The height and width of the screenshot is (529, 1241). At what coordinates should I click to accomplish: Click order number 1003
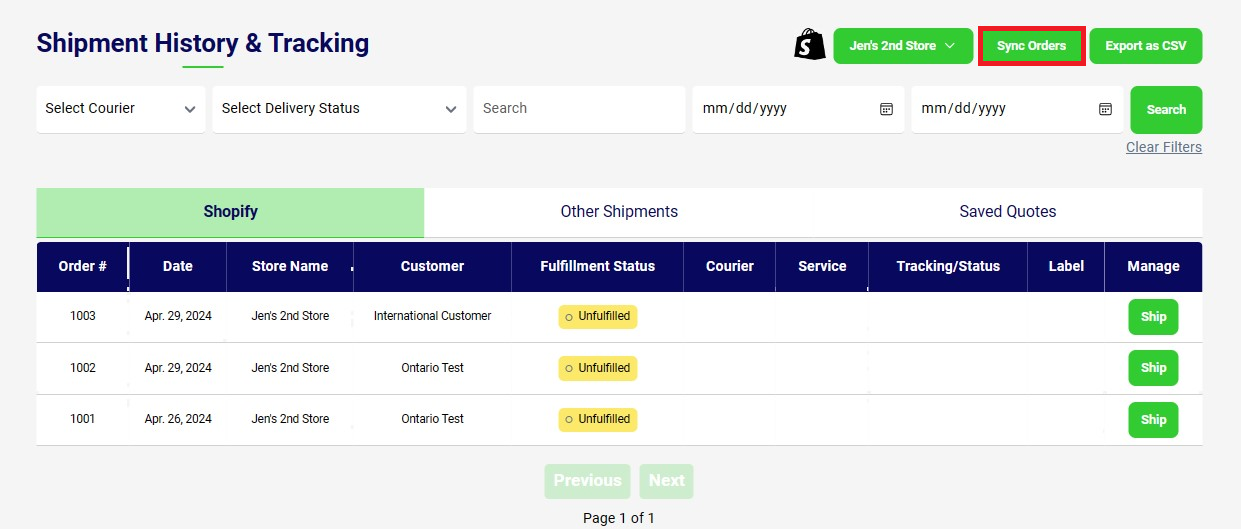83,316
